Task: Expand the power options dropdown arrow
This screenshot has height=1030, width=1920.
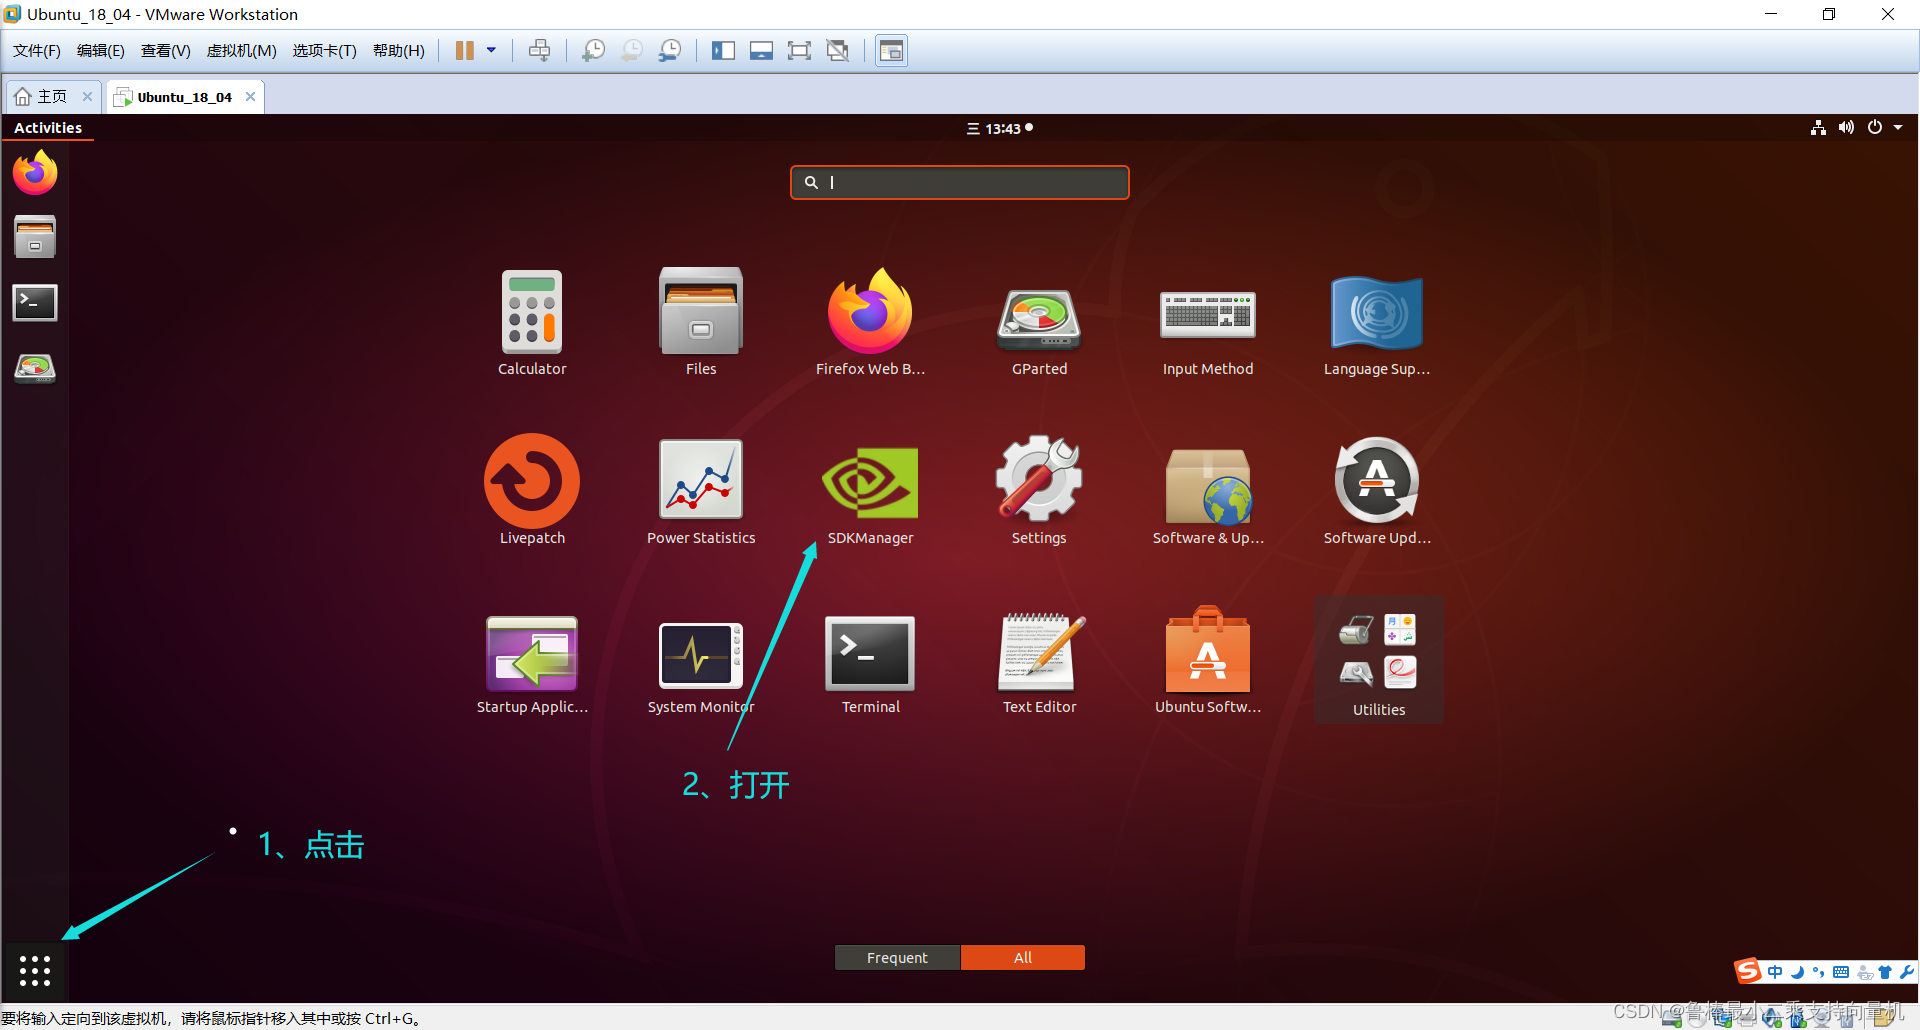Action: (x=491, y=51)
